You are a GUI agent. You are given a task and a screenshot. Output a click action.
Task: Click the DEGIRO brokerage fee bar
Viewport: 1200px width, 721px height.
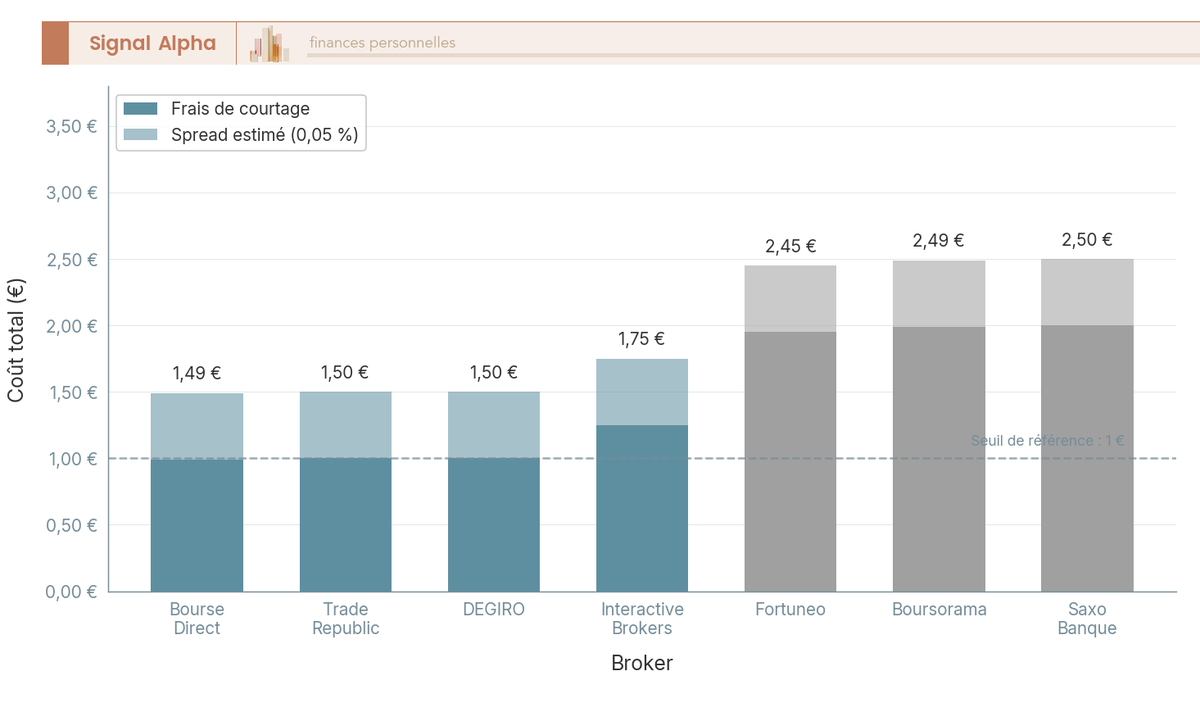pyautogui.click(x=494, y=525)
